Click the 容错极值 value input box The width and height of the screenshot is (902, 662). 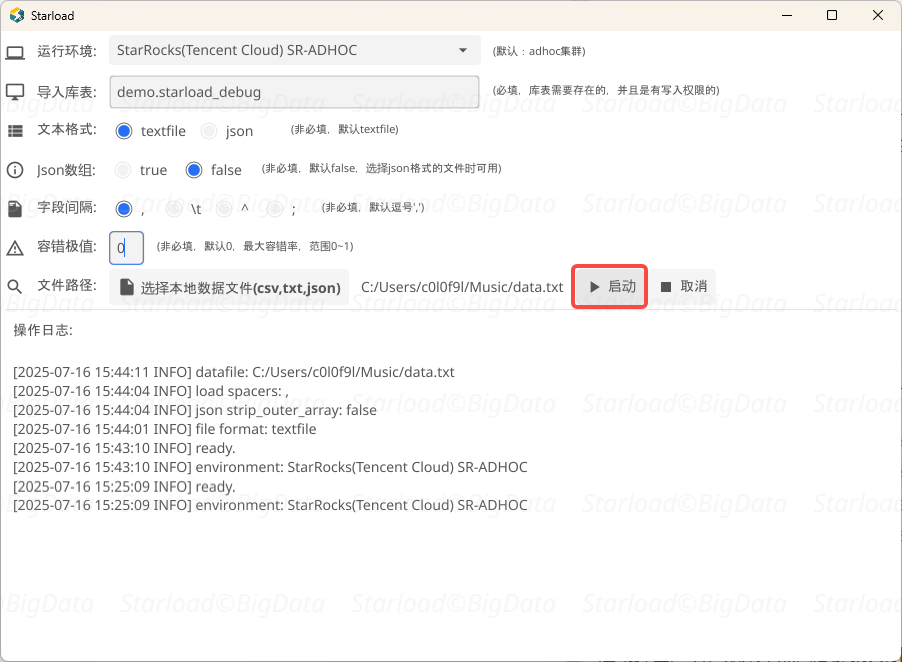click(127, 248)
